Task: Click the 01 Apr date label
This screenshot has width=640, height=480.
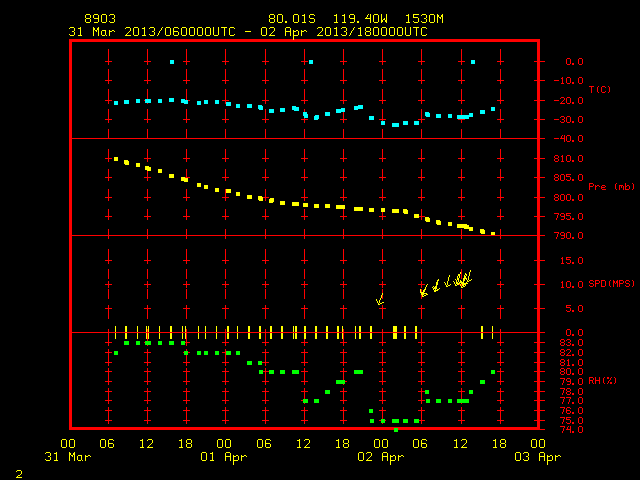Action: click(224, 457)
